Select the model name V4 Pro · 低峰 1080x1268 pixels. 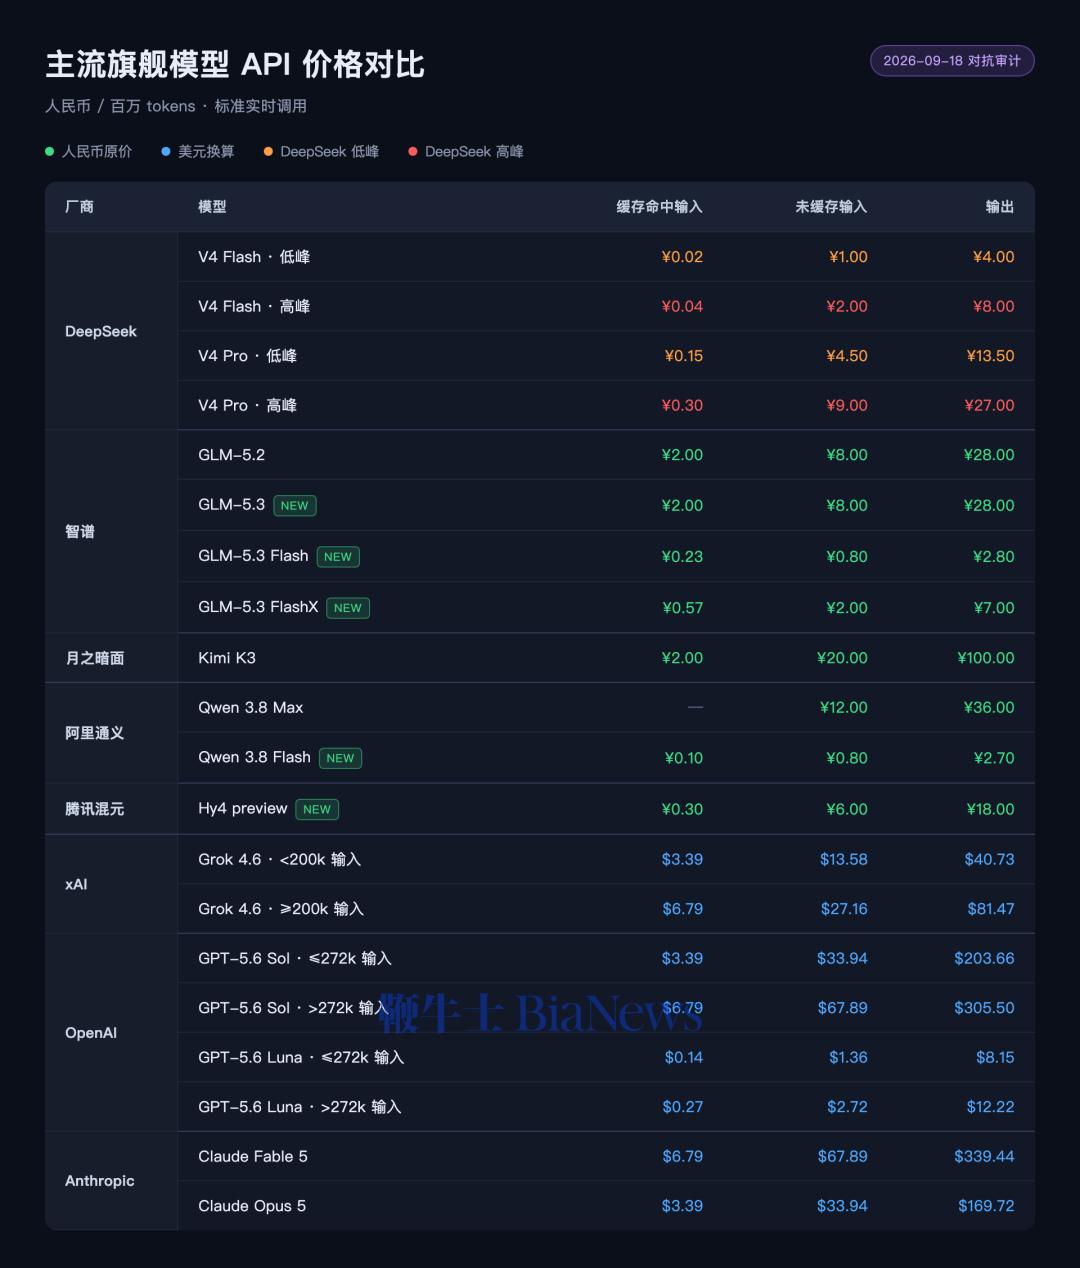click(247, 356)
